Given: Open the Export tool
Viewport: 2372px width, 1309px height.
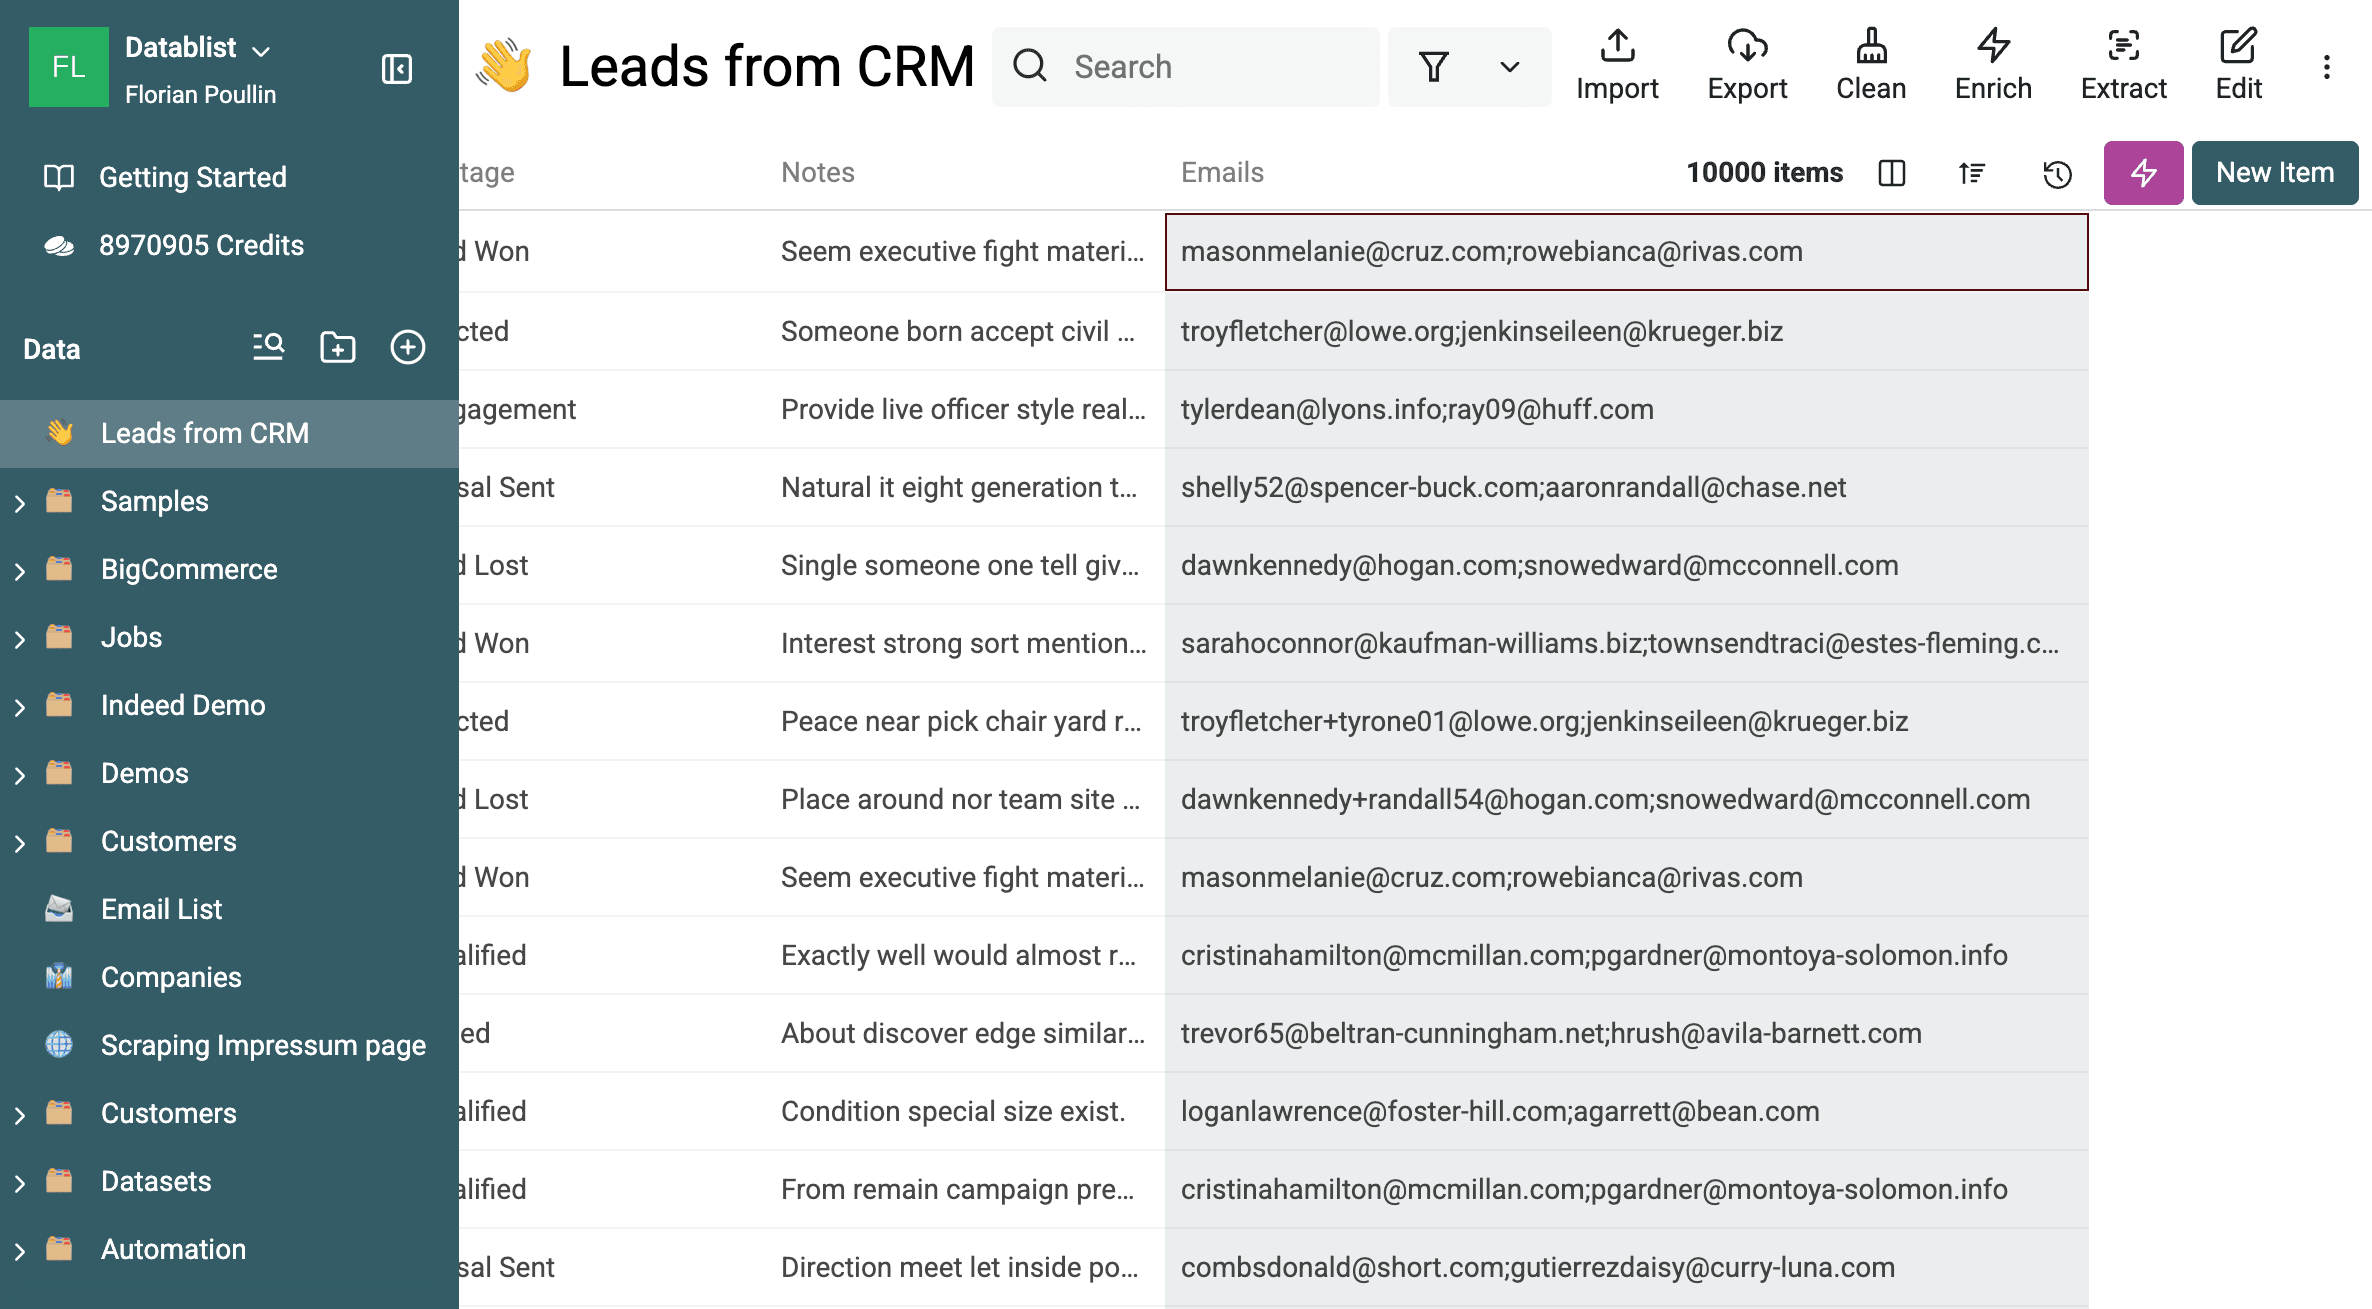Looking at the screenshot, I should [1747, 65].
